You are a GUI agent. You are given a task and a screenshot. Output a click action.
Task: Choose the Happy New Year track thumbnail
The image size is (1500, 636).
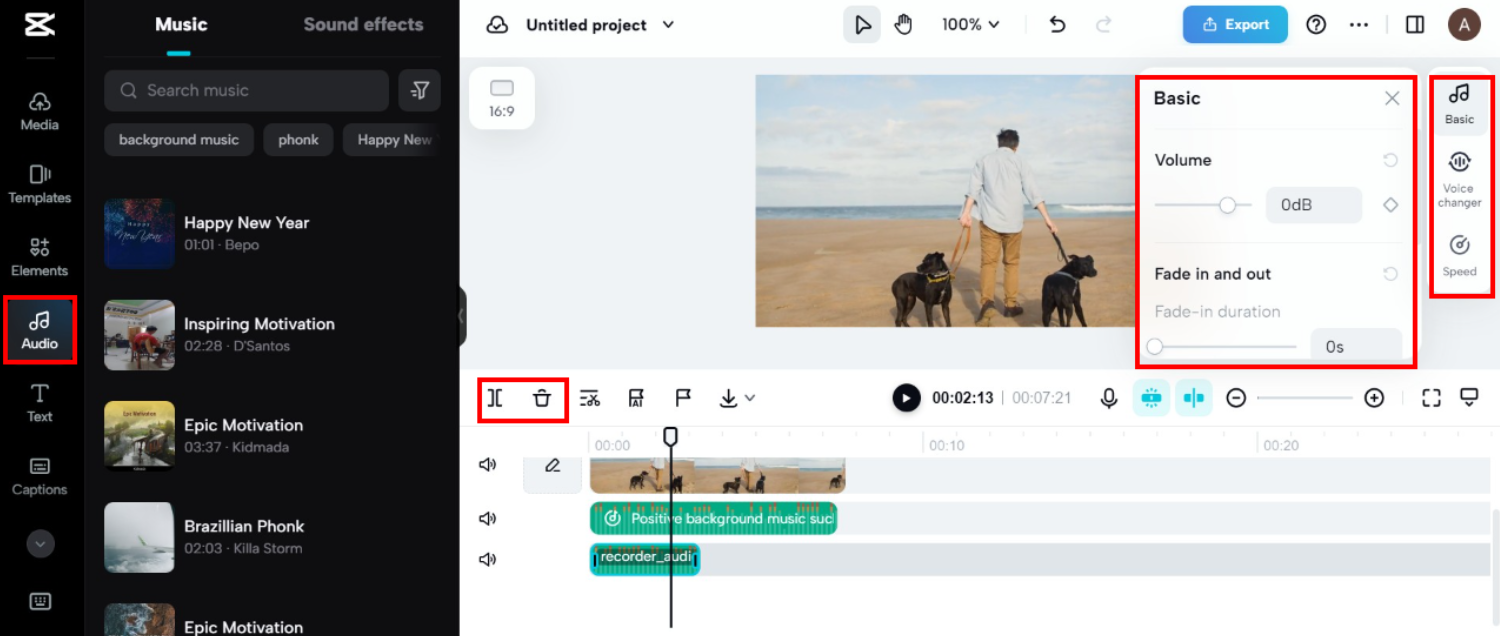coord(140,233)
